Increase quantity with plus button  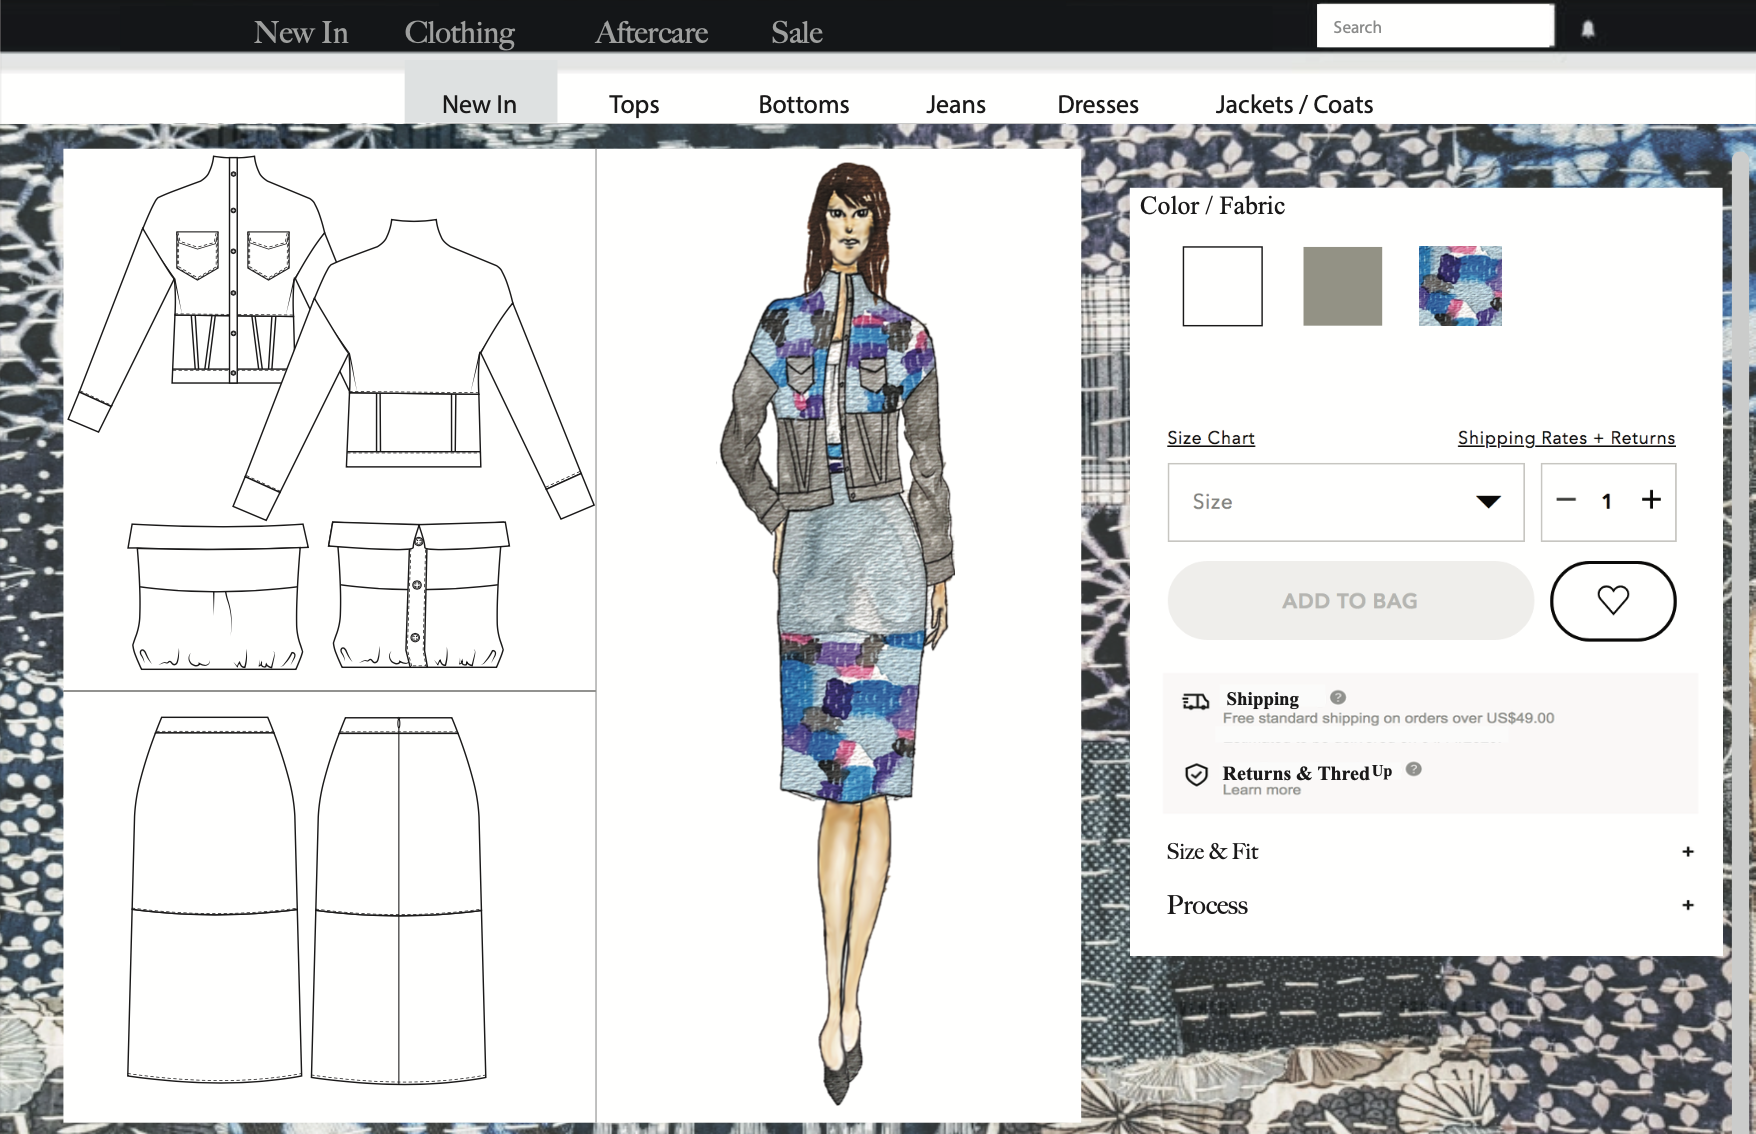1651,499
